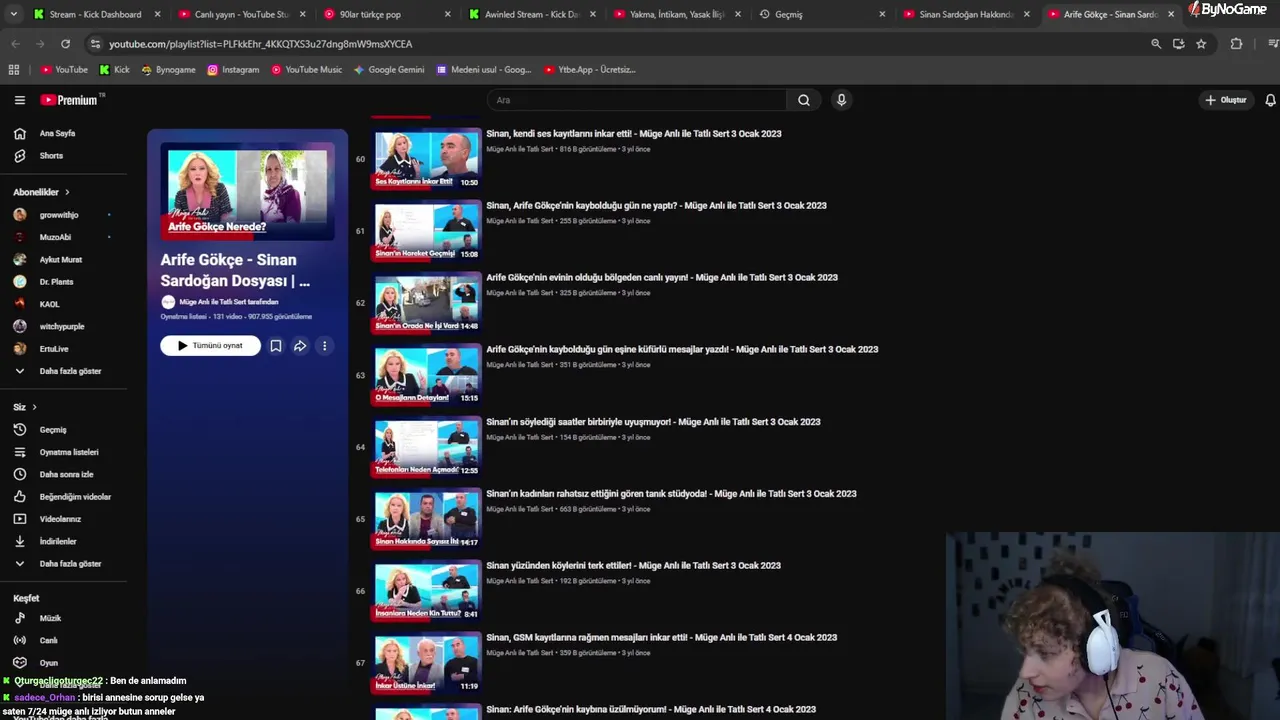
Task: Open playlist three-dot more menu
Action: 324,346
